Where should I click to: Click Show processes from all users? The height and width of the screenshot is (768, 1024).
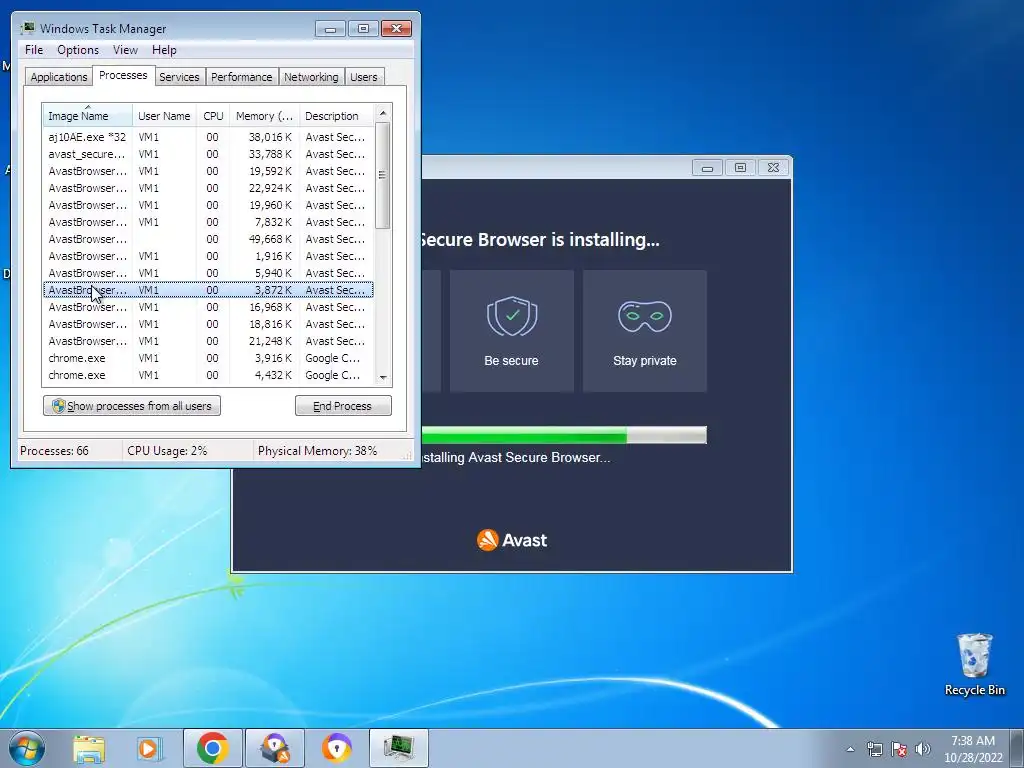pos(132,406)
